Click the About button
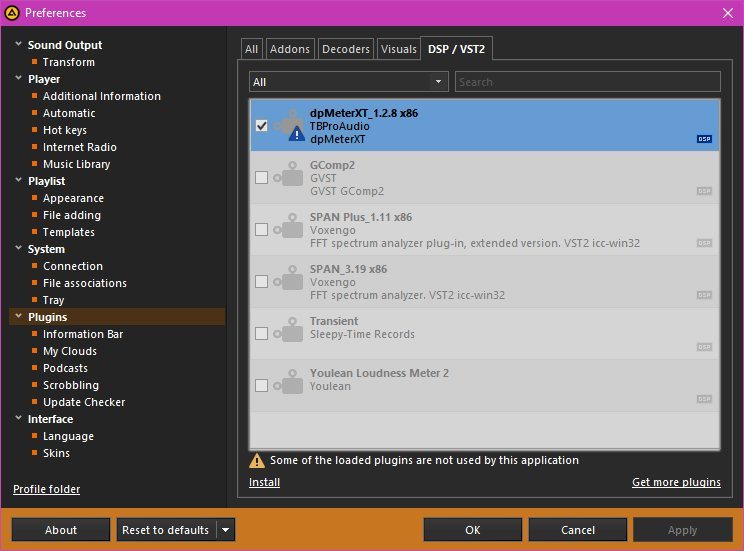Screen dimensions: 744x551 [x=61, y=530]
